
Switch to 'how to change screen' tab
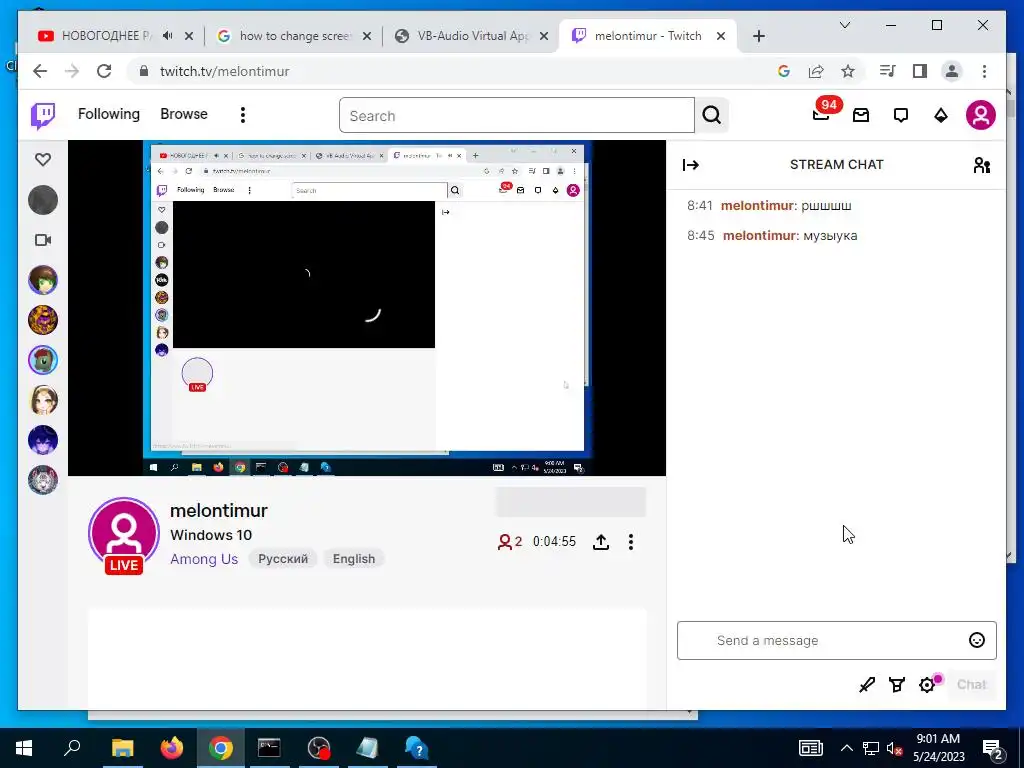coord(295,36)
